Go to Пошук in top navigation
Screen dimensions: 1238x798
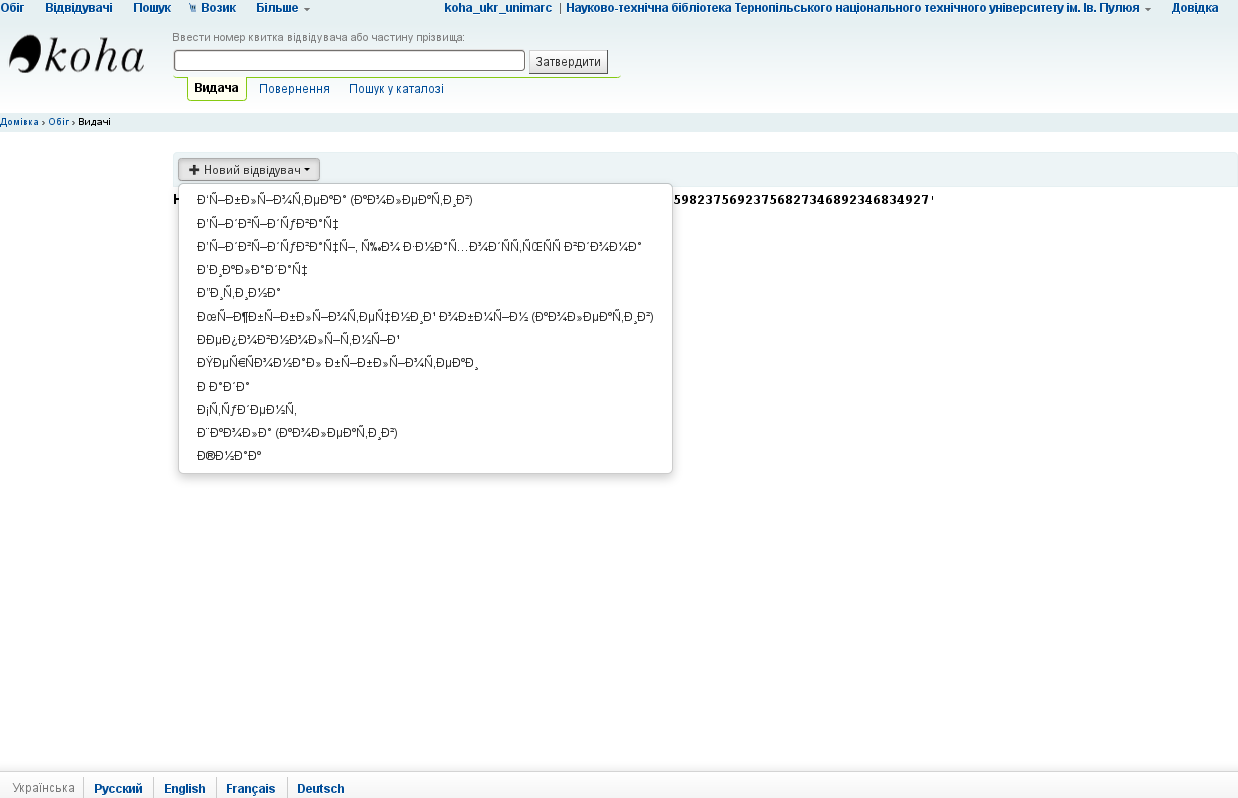(x=152, y=8)
